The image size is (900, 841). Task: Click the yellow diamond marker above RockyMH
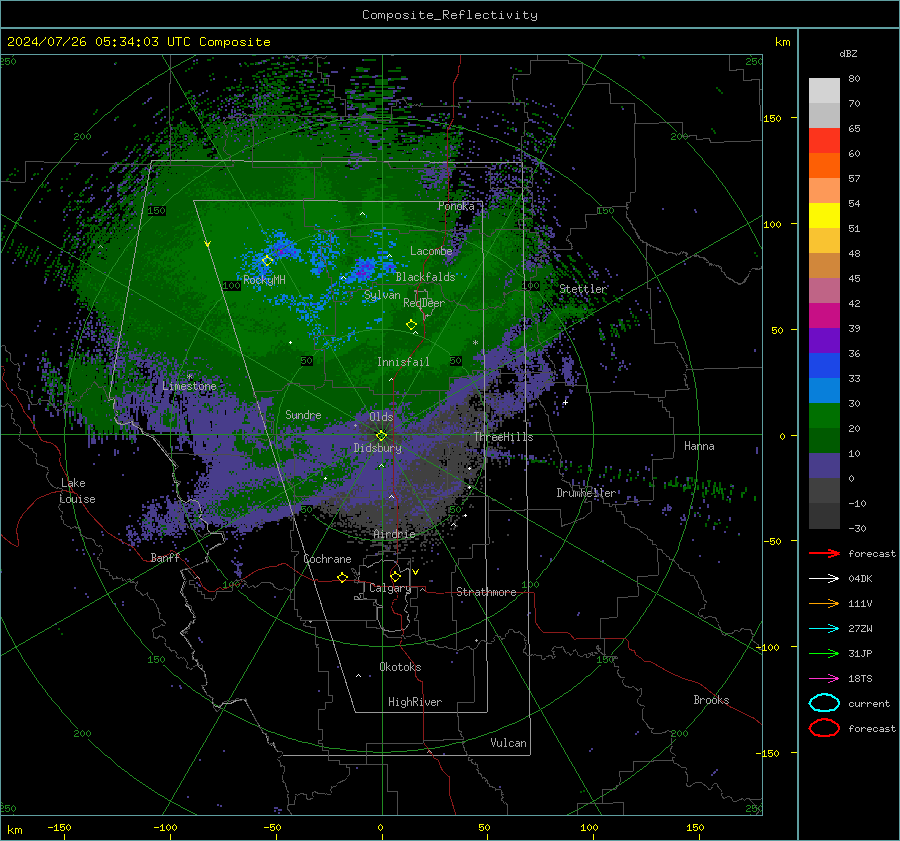pyautogui.click(x=267, y=261)
